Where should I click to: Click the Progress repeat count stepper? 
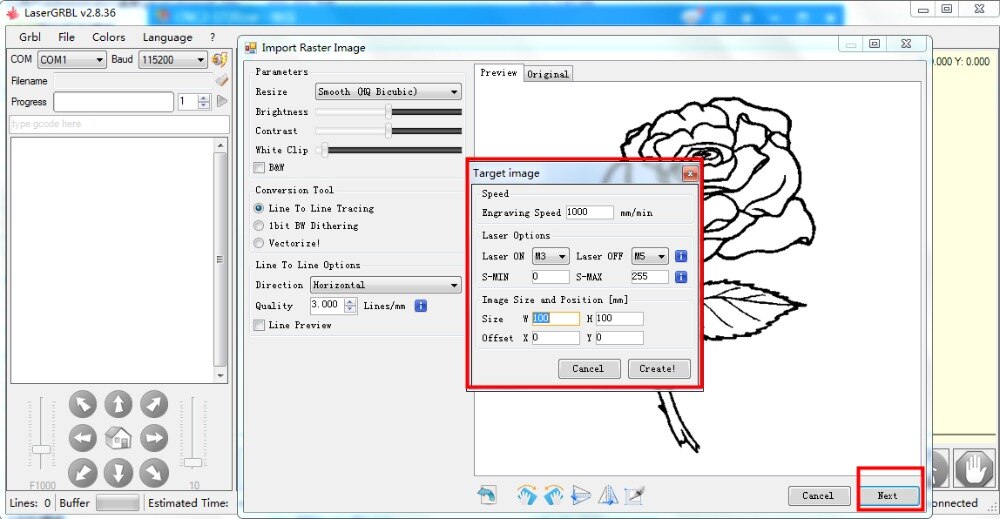204,101
